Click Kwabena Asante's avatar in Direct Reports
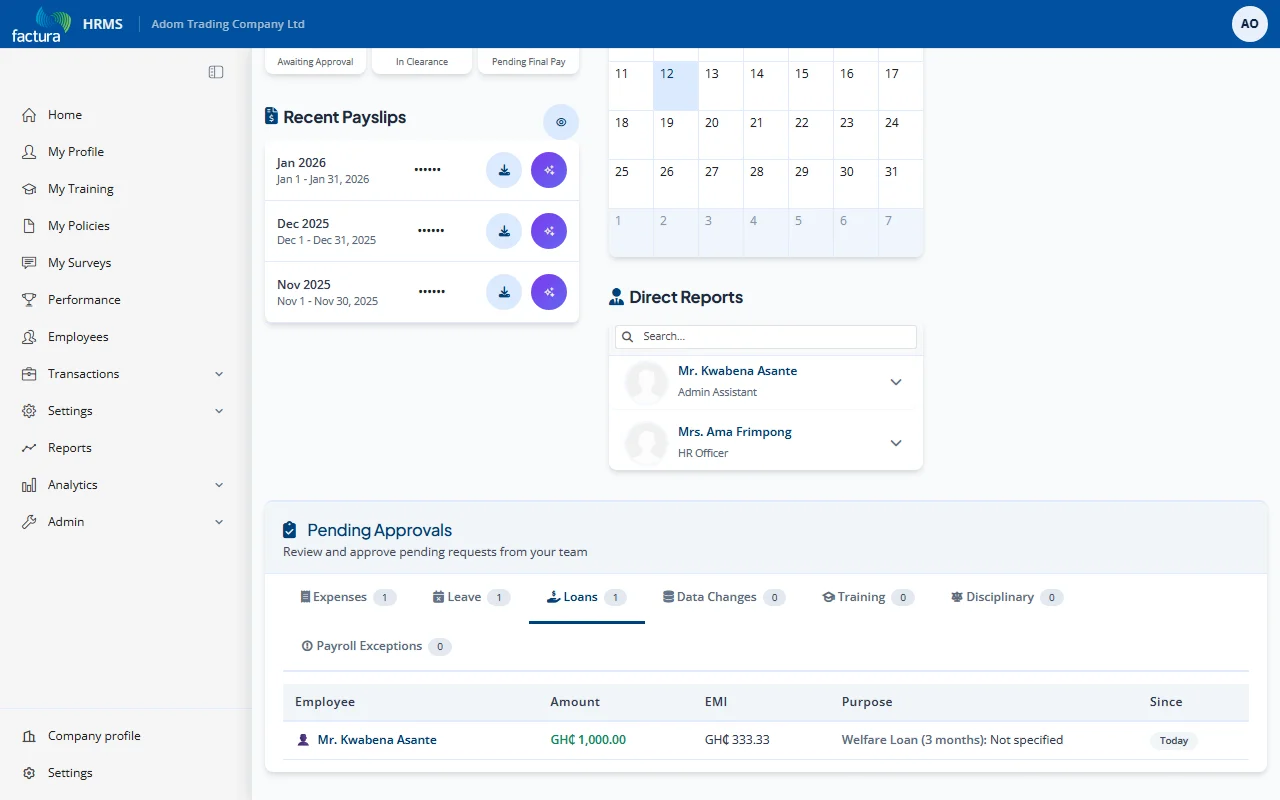Viewport: 1280px width, 800px height. [x=646, y=381]
